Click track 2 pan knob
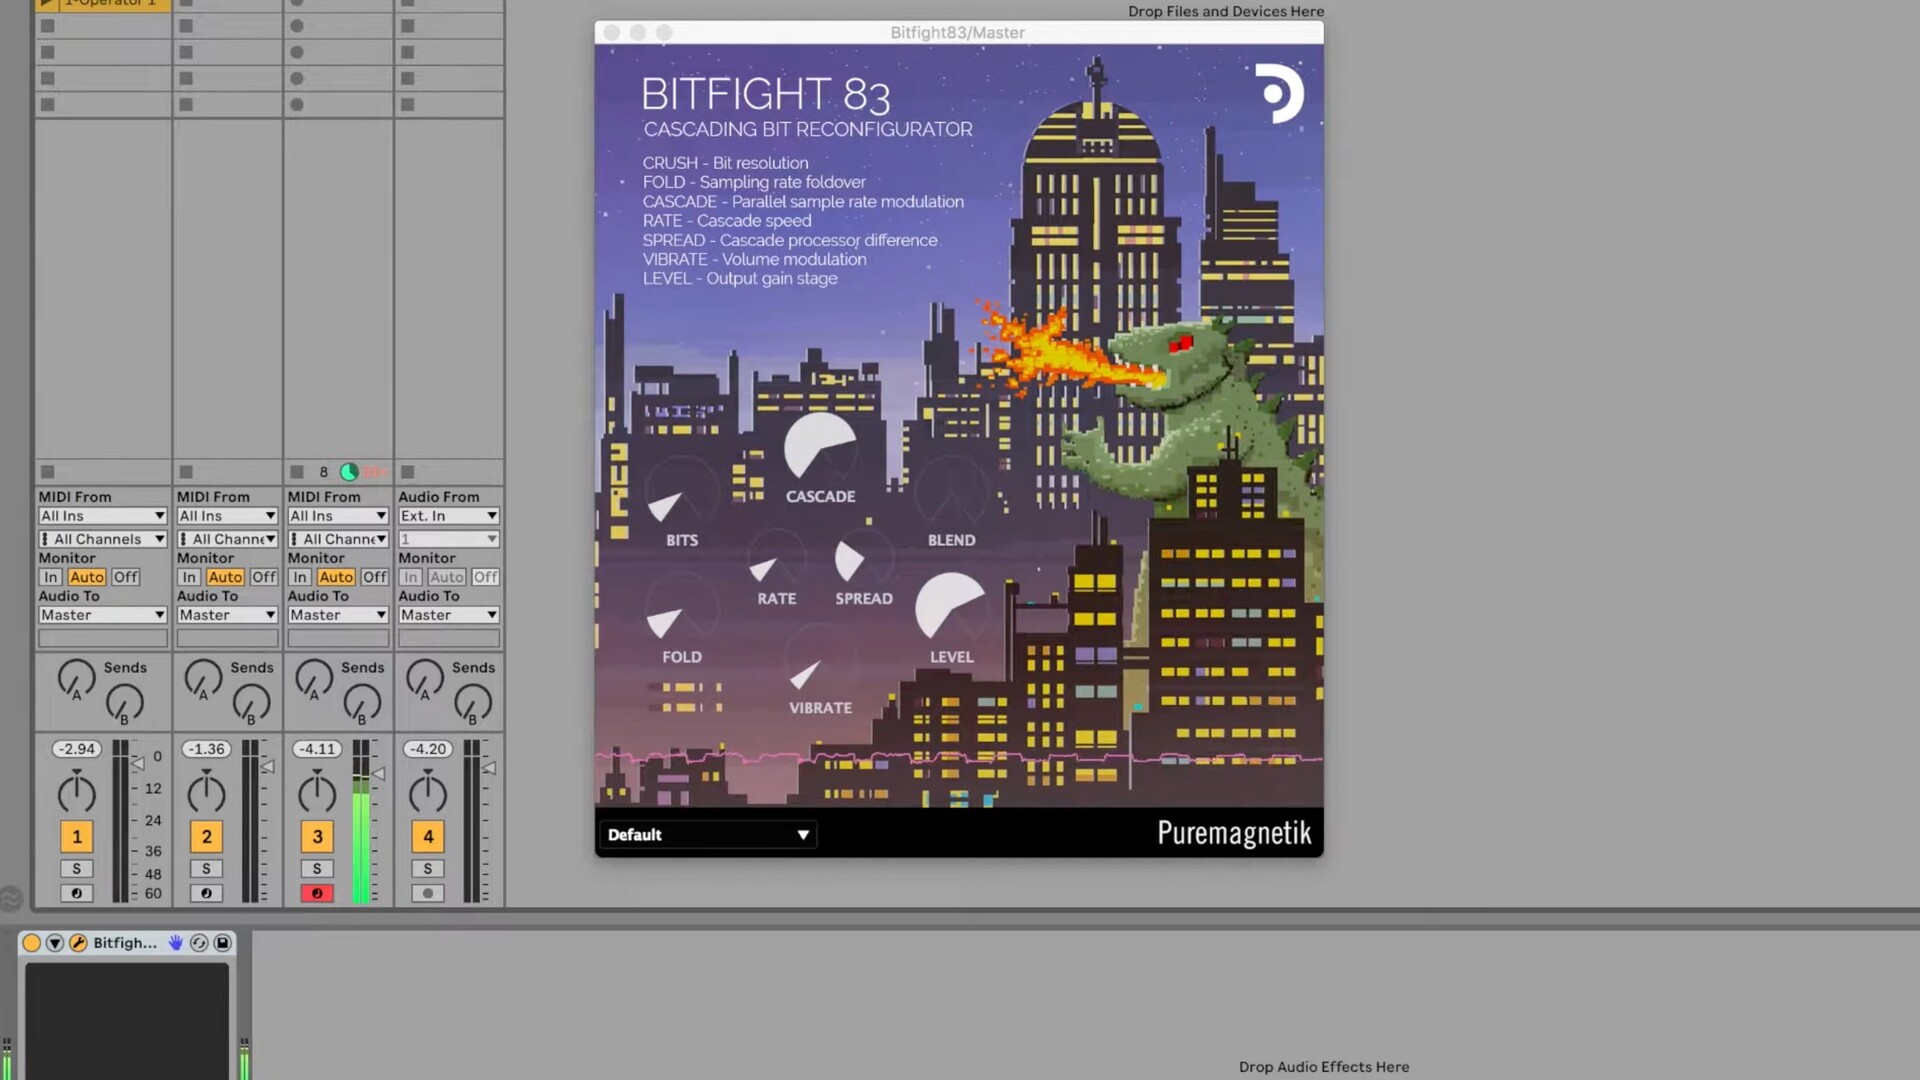This screenshot has height=1080, width=1920. click(x=206, y=792)
